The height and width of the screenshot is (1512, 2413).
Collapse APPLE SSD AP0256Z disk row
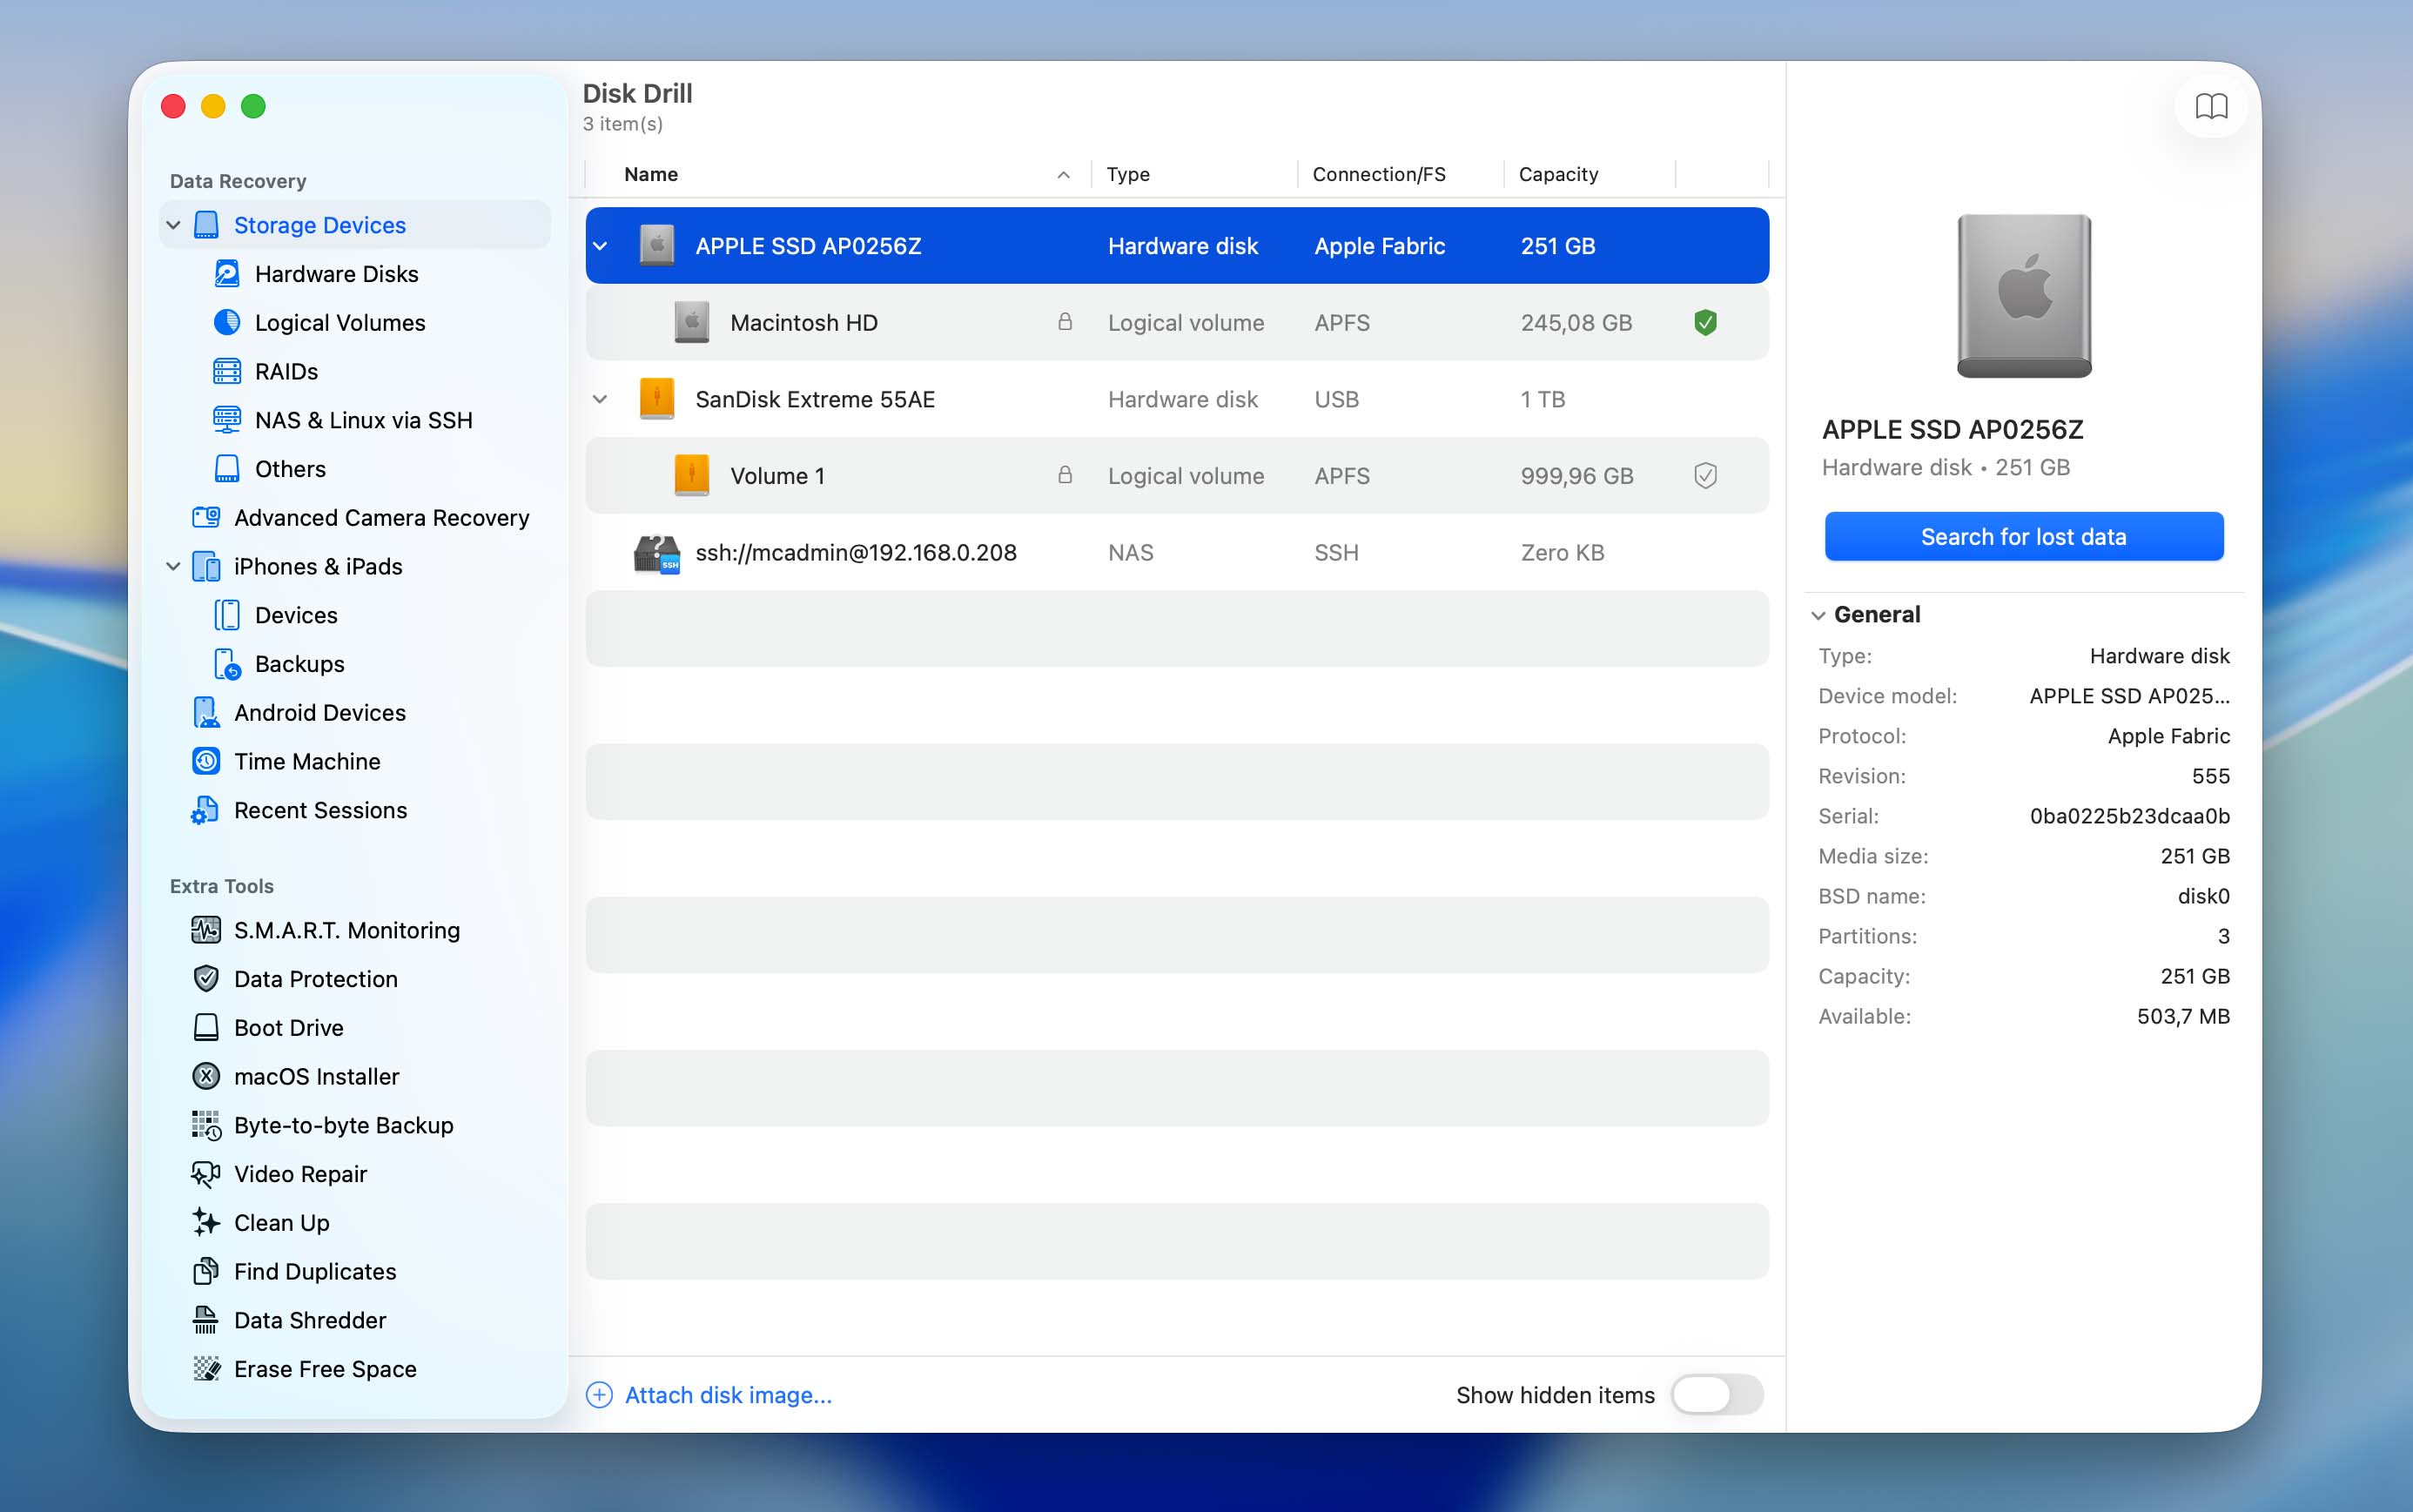coord(600,246)
